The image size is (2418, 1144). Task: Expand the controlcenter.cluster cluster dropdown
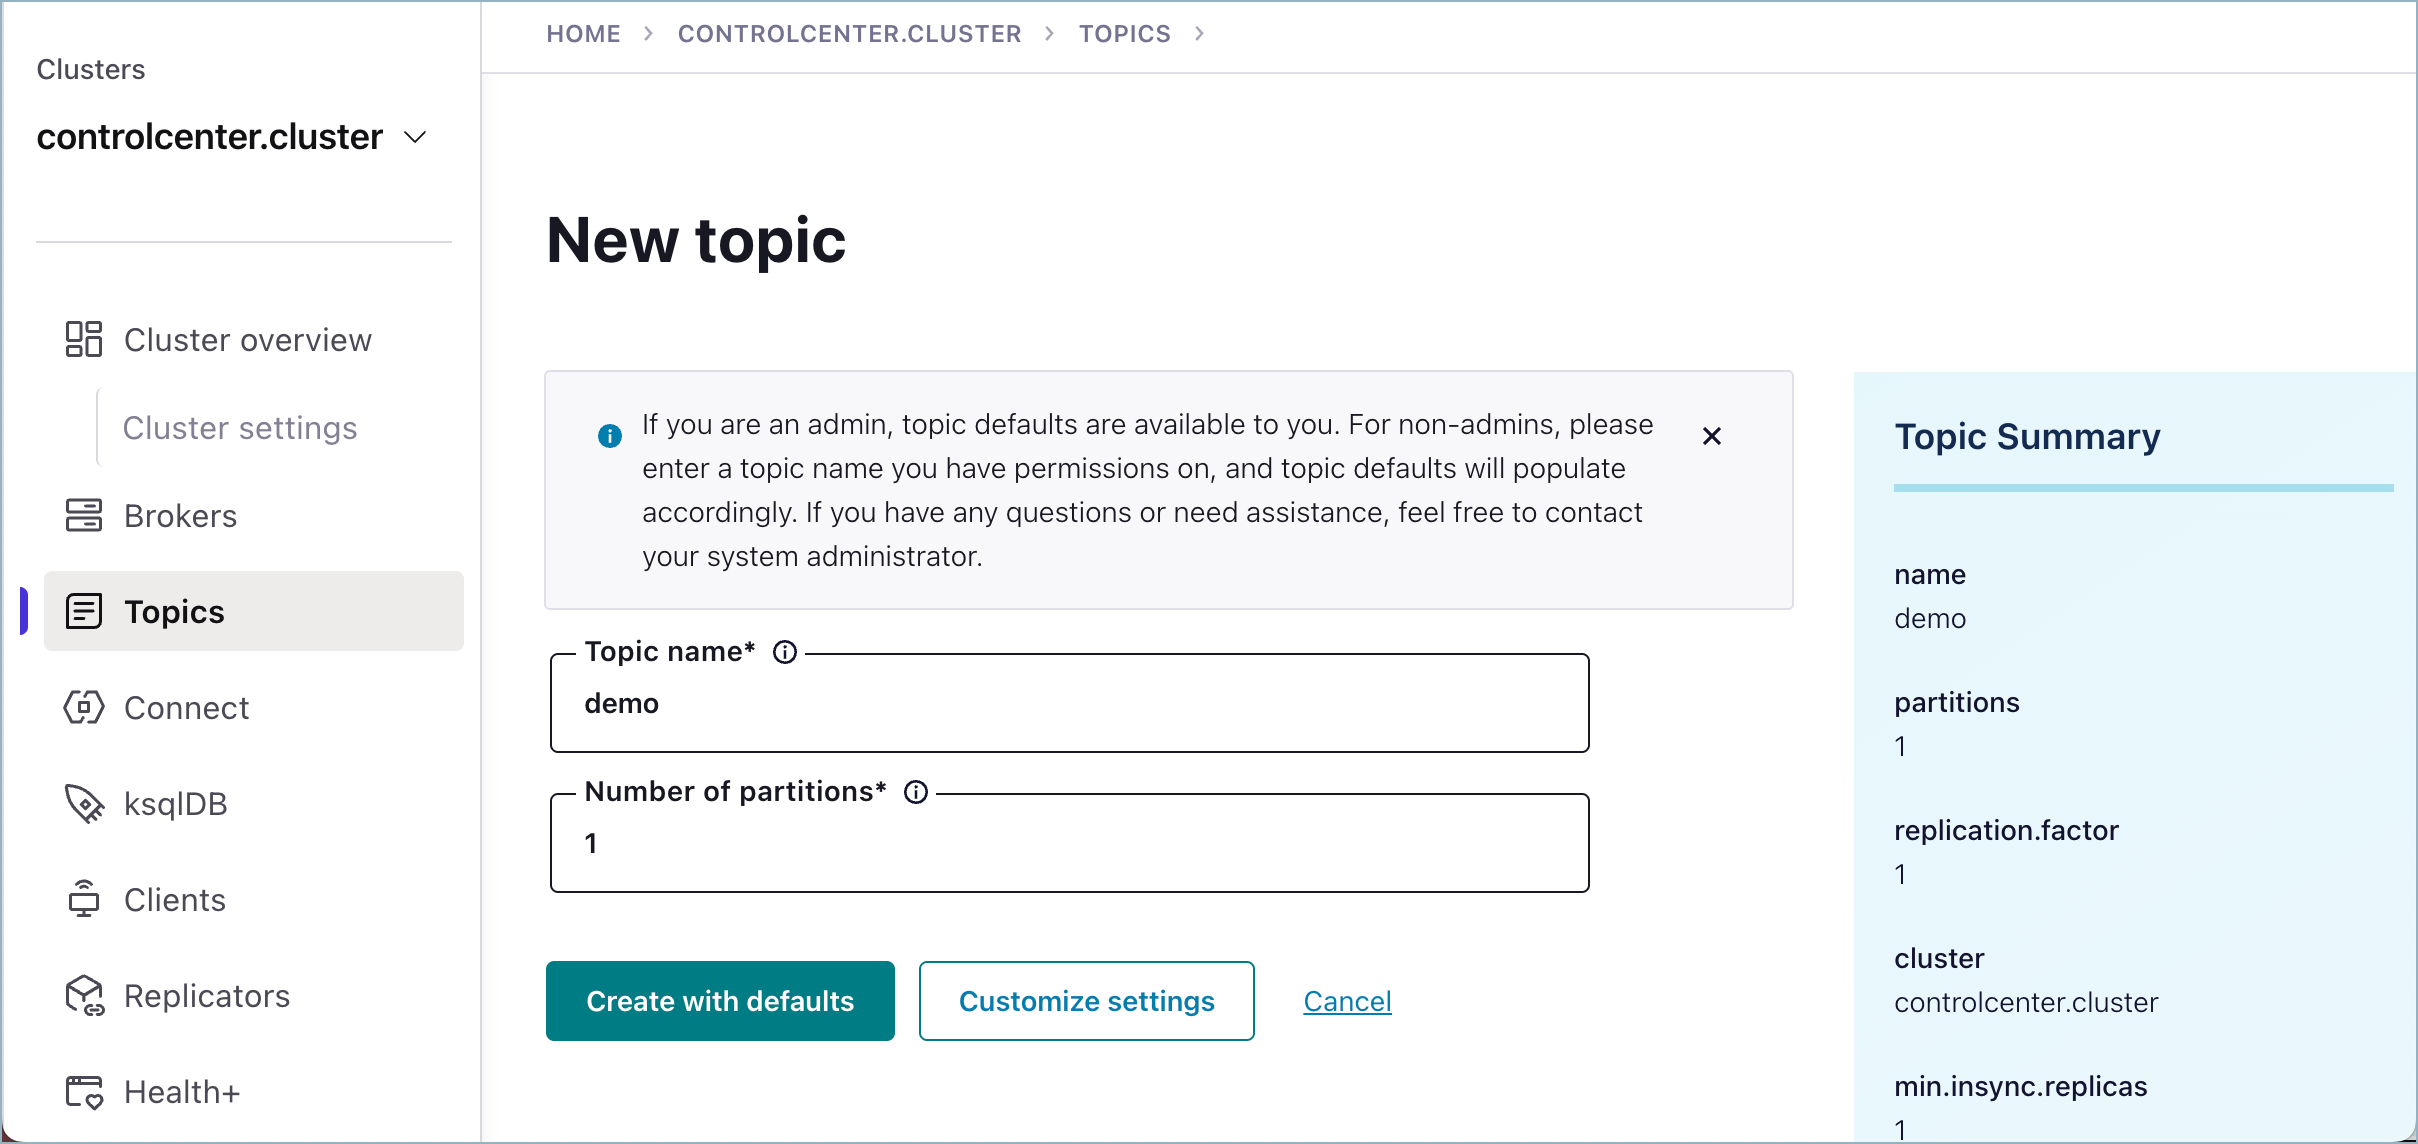click(415, 137)
